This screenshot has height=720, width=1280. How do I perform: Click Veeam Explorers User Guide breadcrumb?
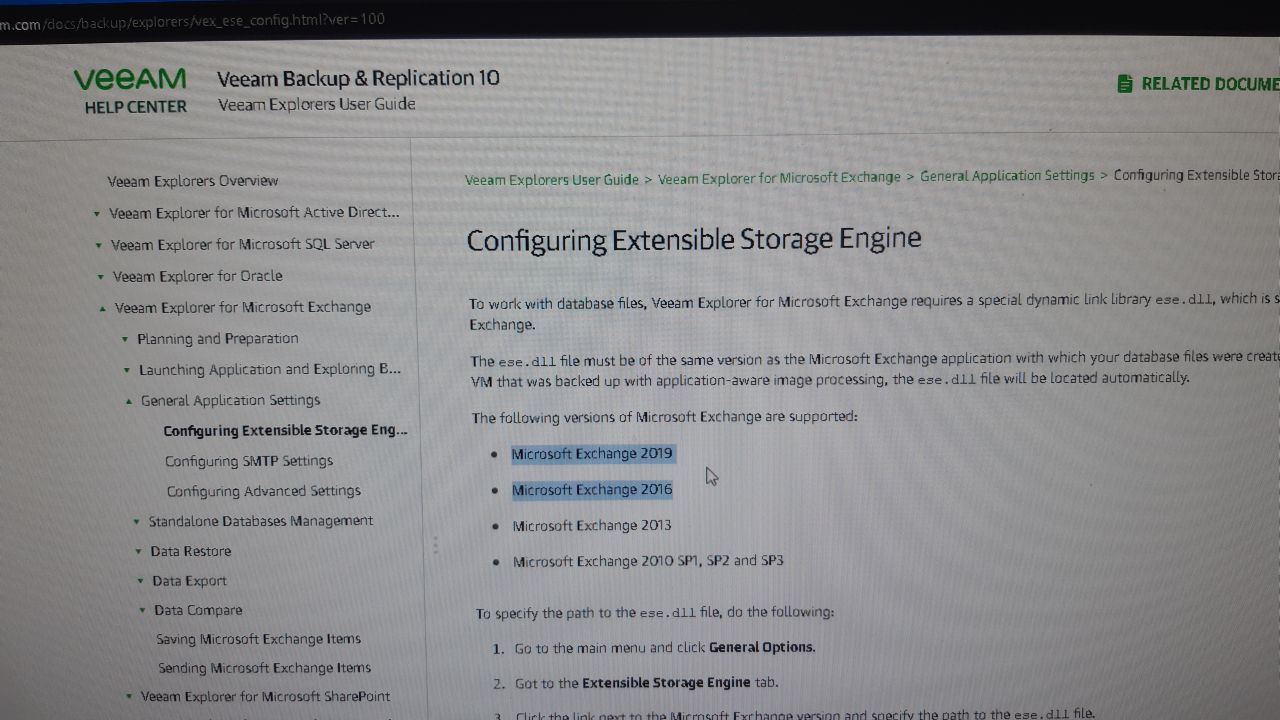(x=552, y=180)
